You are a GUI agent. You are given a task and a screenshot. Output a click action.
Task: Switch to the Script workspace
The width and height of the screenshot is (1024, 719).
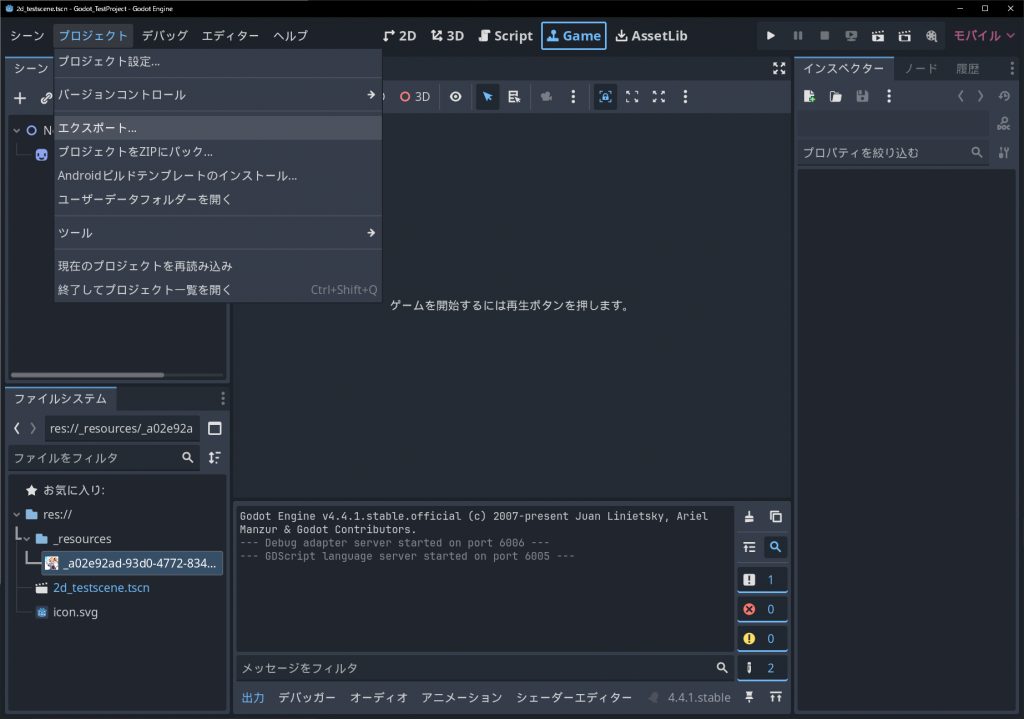coord(505,36)
